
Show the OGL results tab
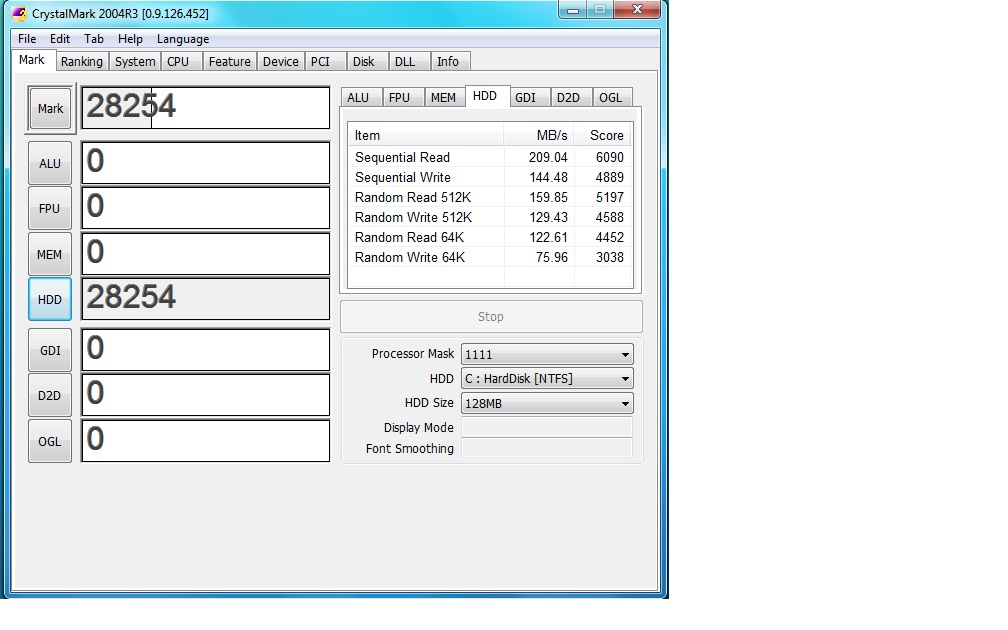point(611,98)
